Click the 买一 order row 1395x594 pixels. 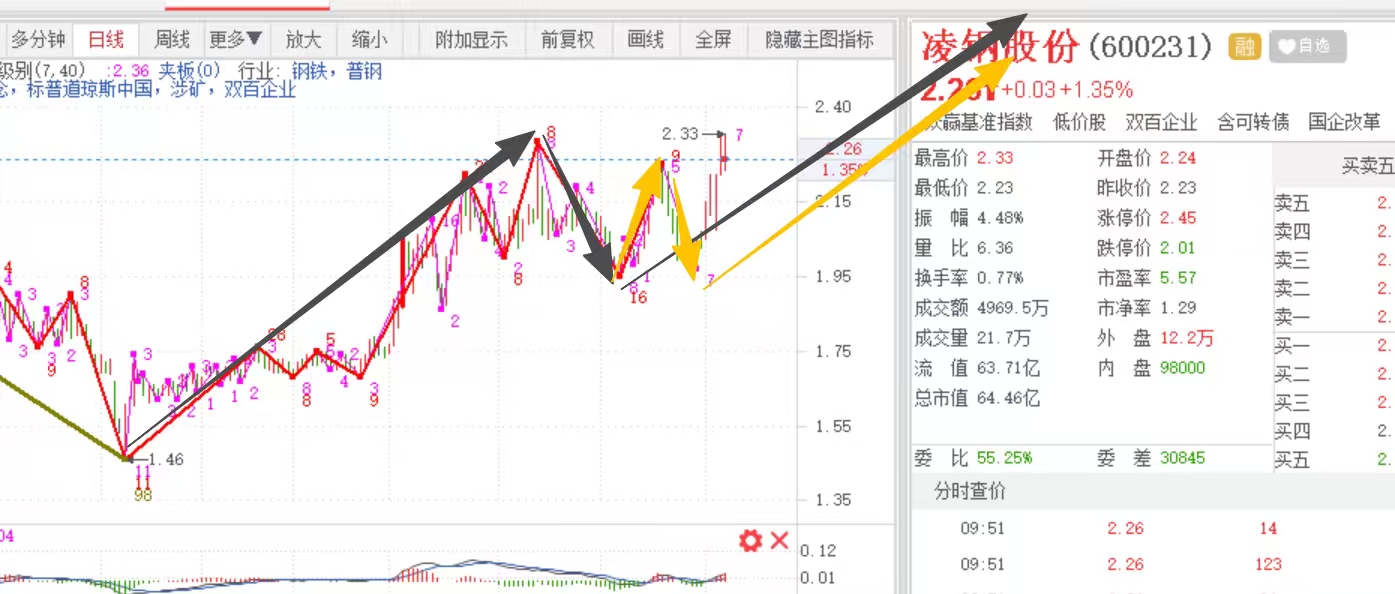coord(1334,347)
